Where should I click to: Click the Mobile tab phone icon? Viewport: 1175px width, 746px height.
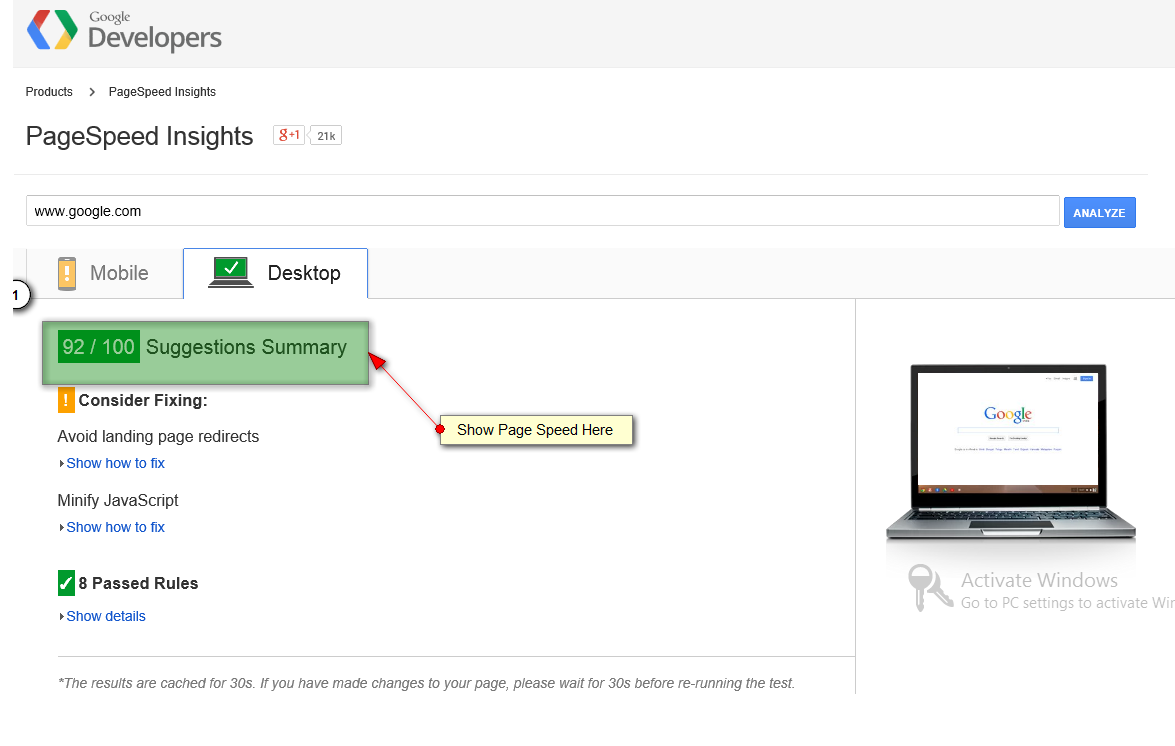pos(67,273)
